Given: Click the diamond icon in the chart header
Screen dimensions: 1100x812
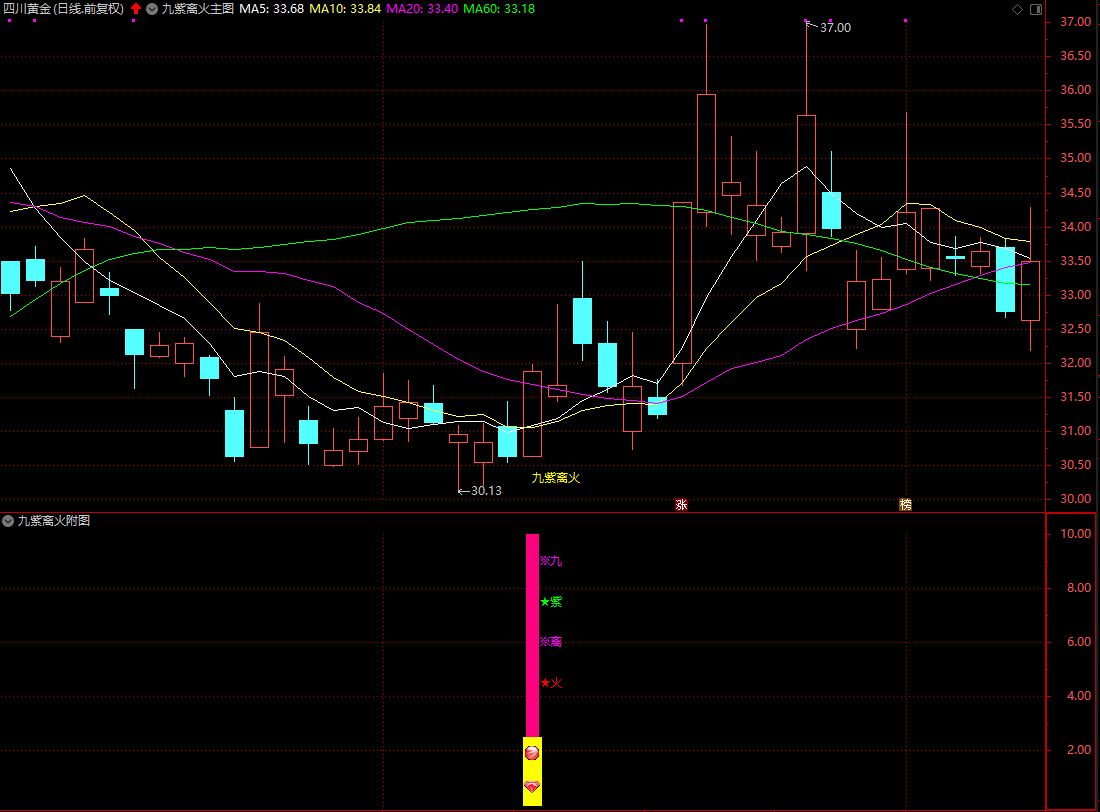Looking at the screenshot, I should 1017,9.
